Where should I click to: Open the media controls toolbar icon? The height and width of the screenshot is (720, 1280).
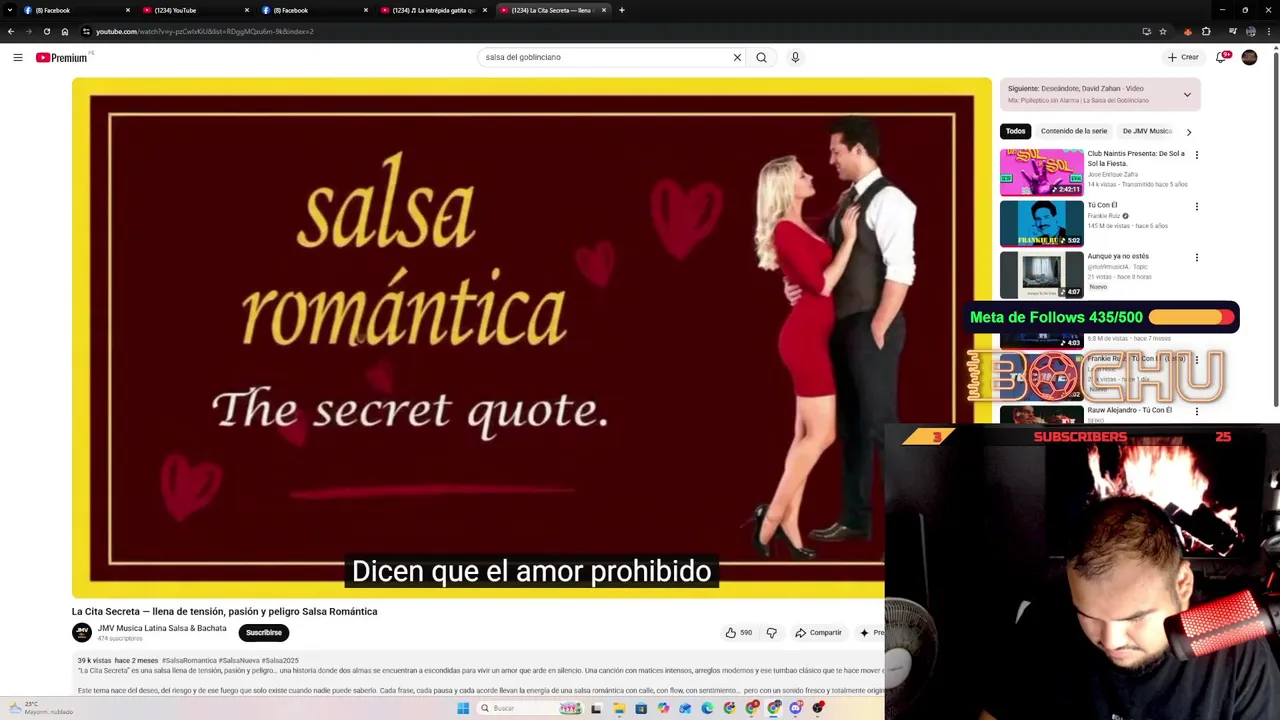coord(1232,31)
